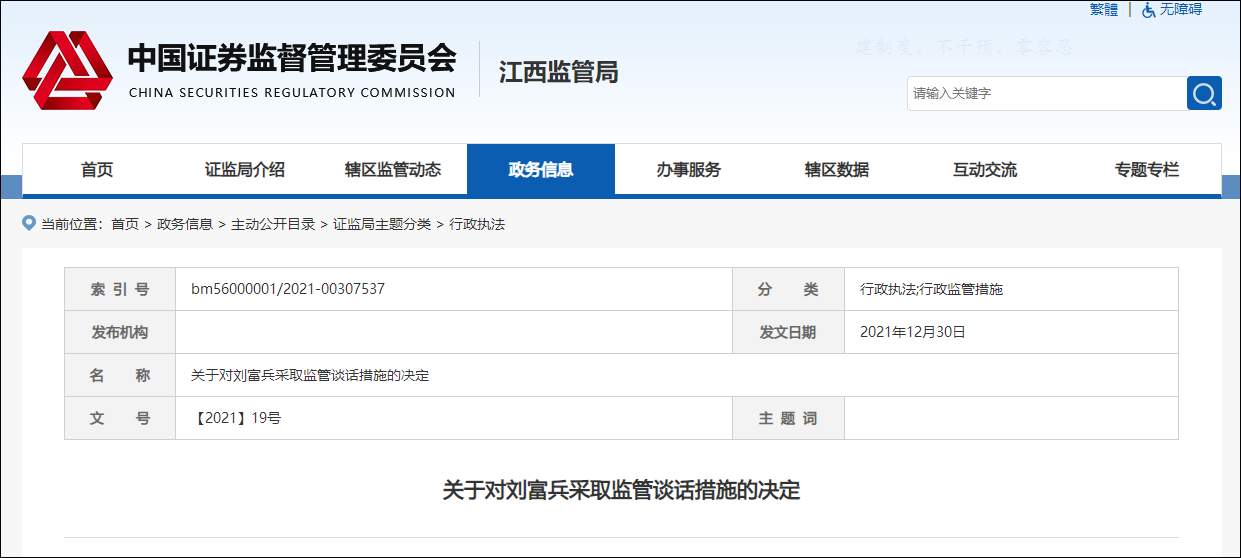Select the 辖区监管动态 tab
The width and height of the screenshot is (1241, 558).
393,170
